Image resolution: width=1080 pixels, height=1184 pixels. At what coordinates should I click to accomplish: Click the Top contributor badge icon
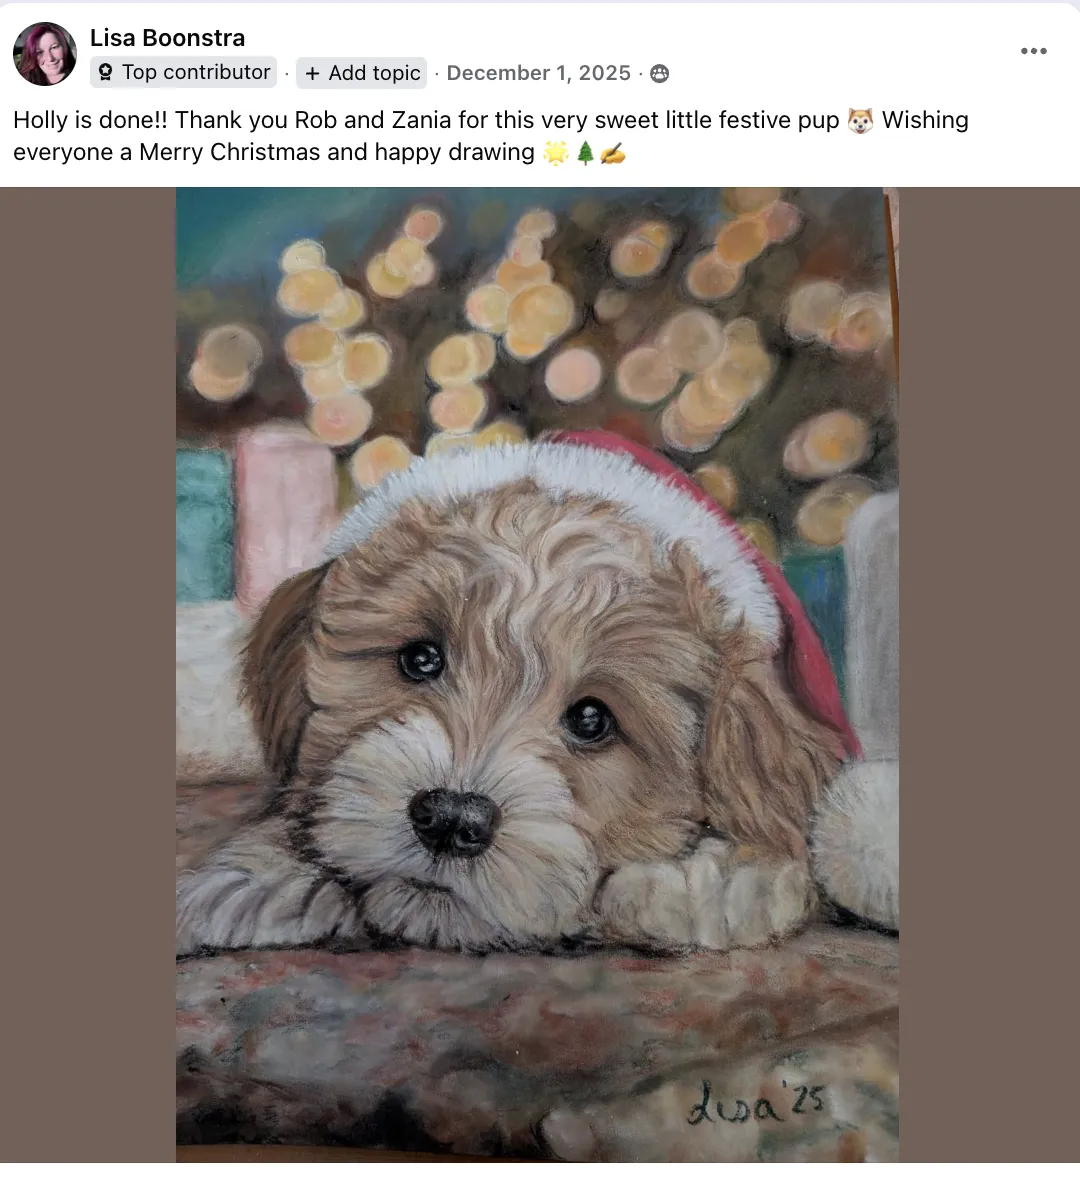coord(106,72)
